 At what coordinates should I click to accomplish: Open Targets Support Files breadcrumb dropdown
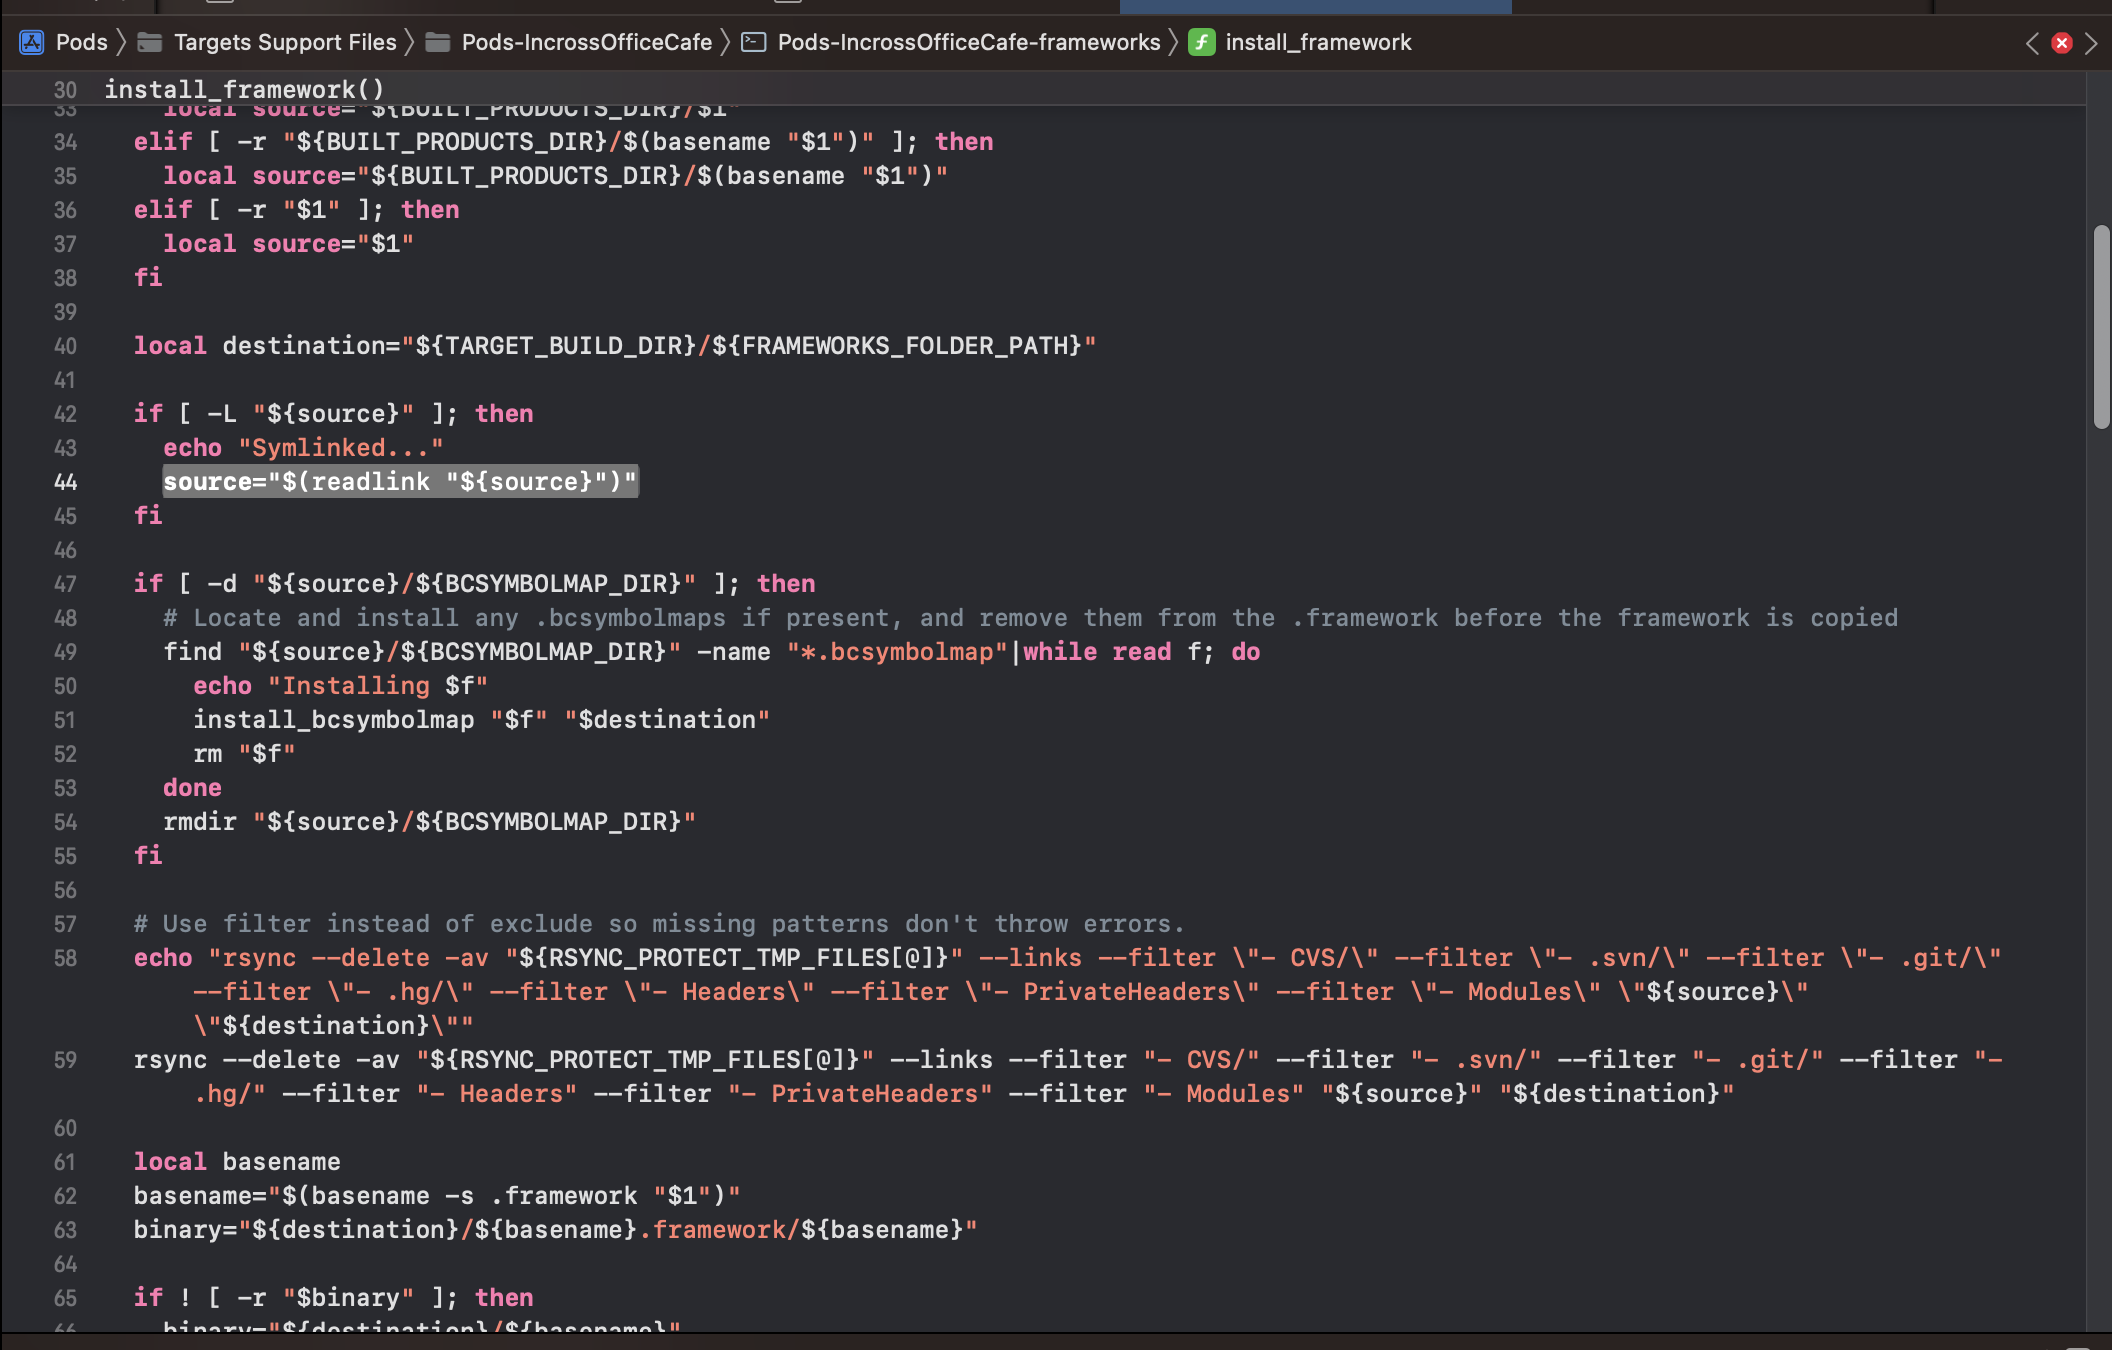285,42
